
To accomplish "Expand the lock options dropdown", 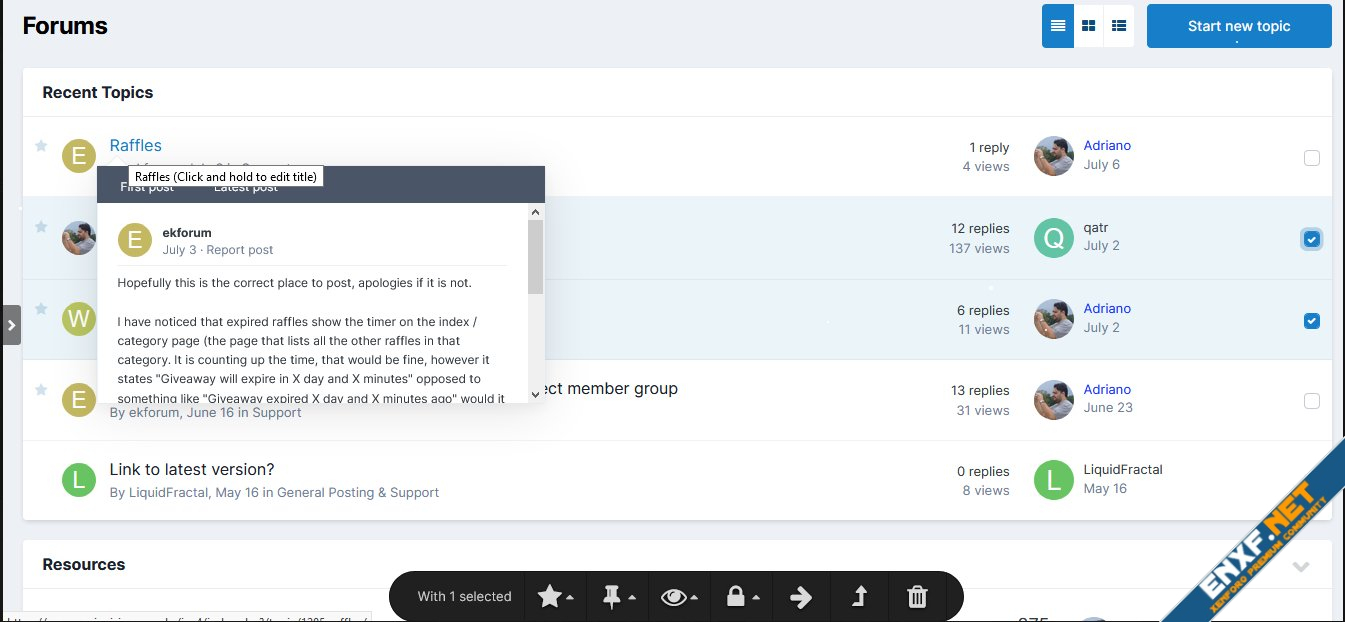I will coord(741,597).
